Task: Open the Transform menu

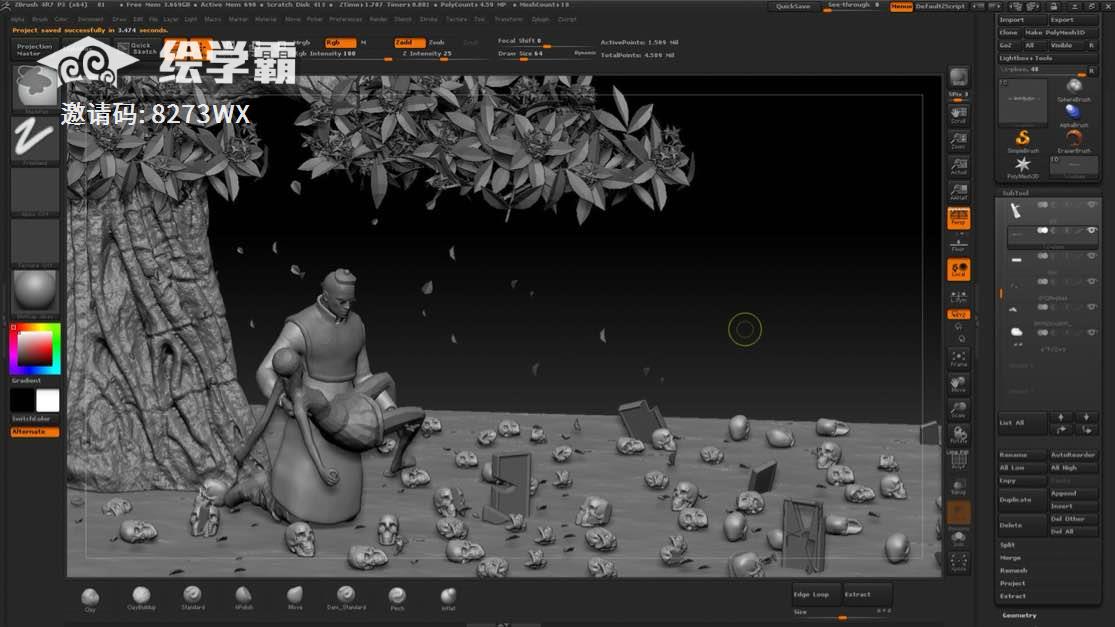Action: (508, 19)
